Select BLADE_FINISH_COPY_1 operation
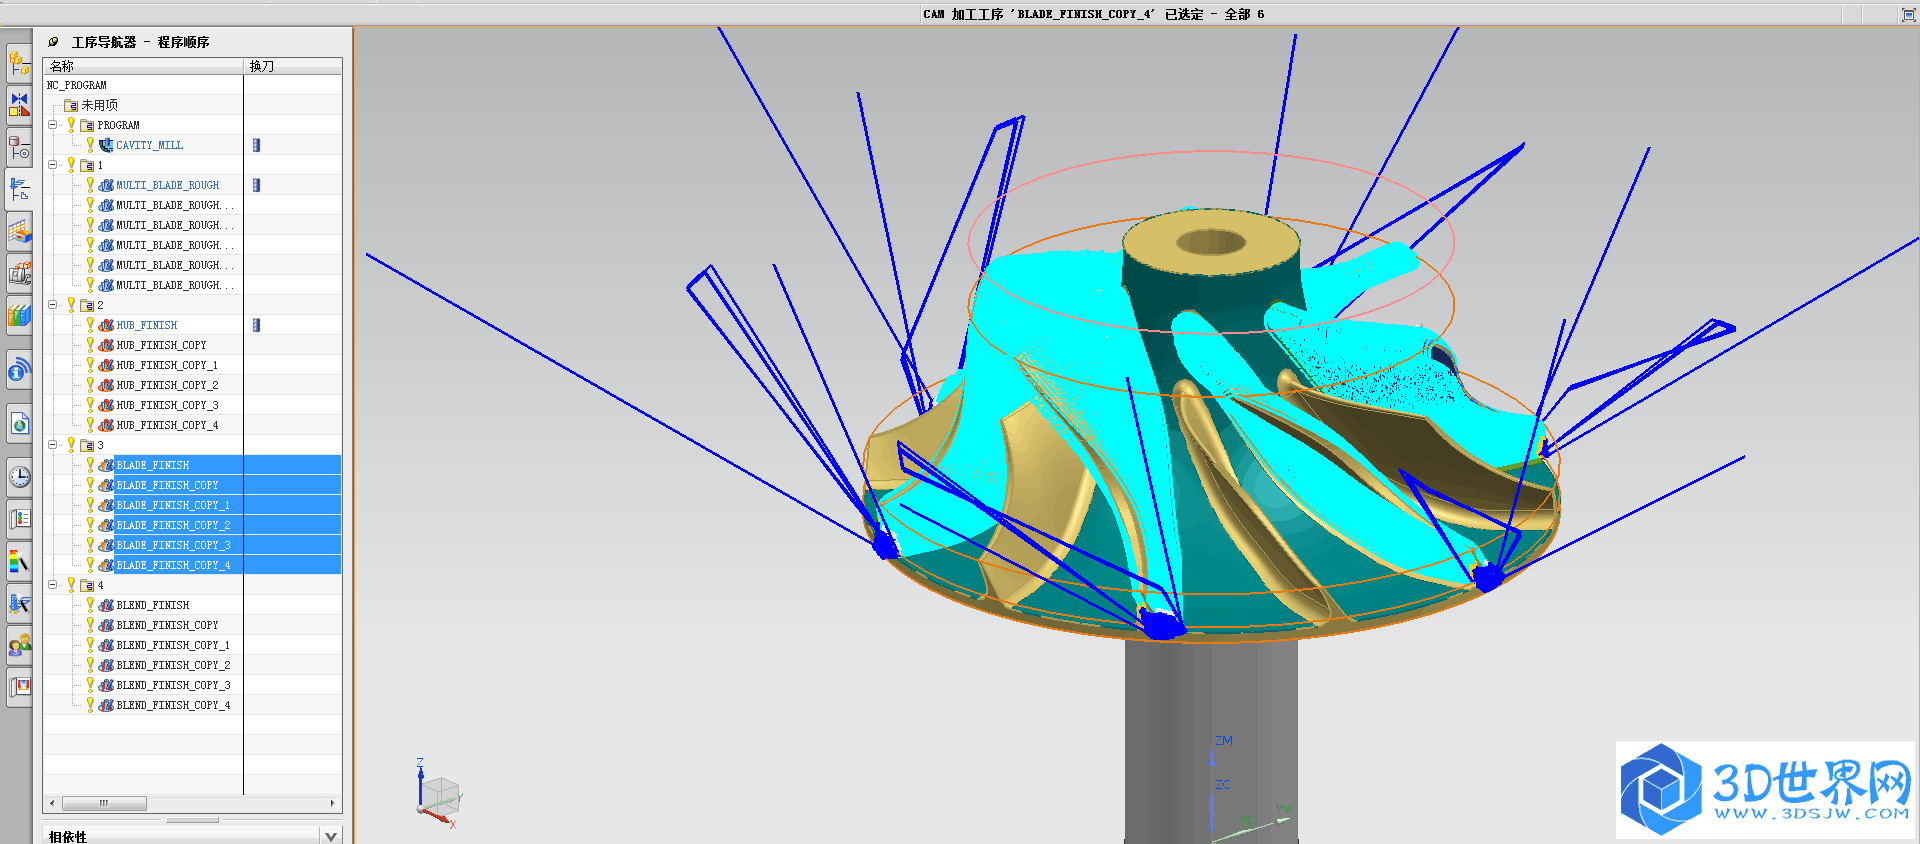This screenshot has width=1920, height=844. pyautogui.click(x=173, y=505)
